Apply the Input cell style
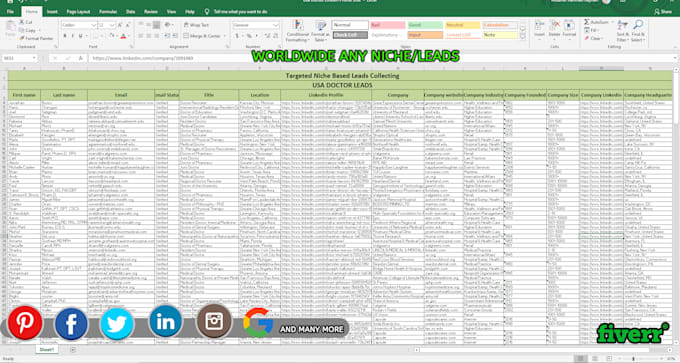The width and height of the screenshot is (680, 363). [x=425, y=35]
